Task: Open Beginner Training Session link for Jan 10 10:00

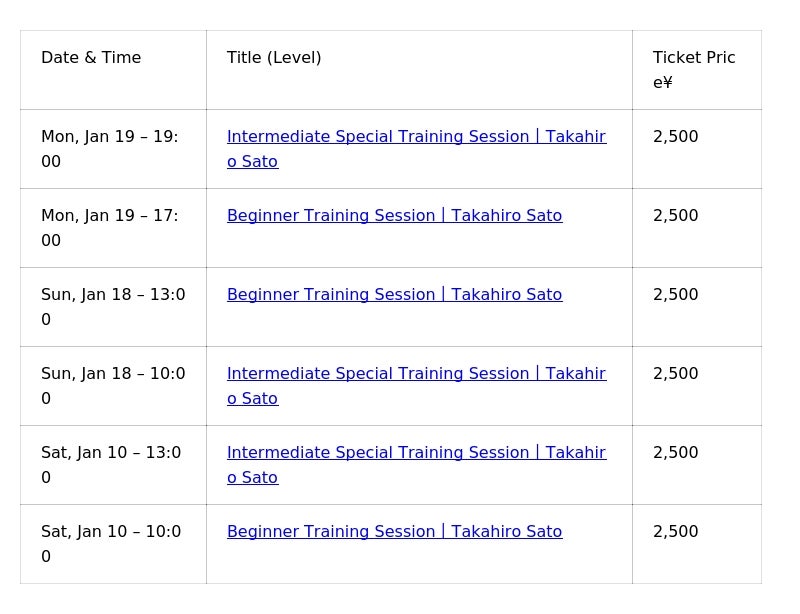Action: click(x=394, y=532)
